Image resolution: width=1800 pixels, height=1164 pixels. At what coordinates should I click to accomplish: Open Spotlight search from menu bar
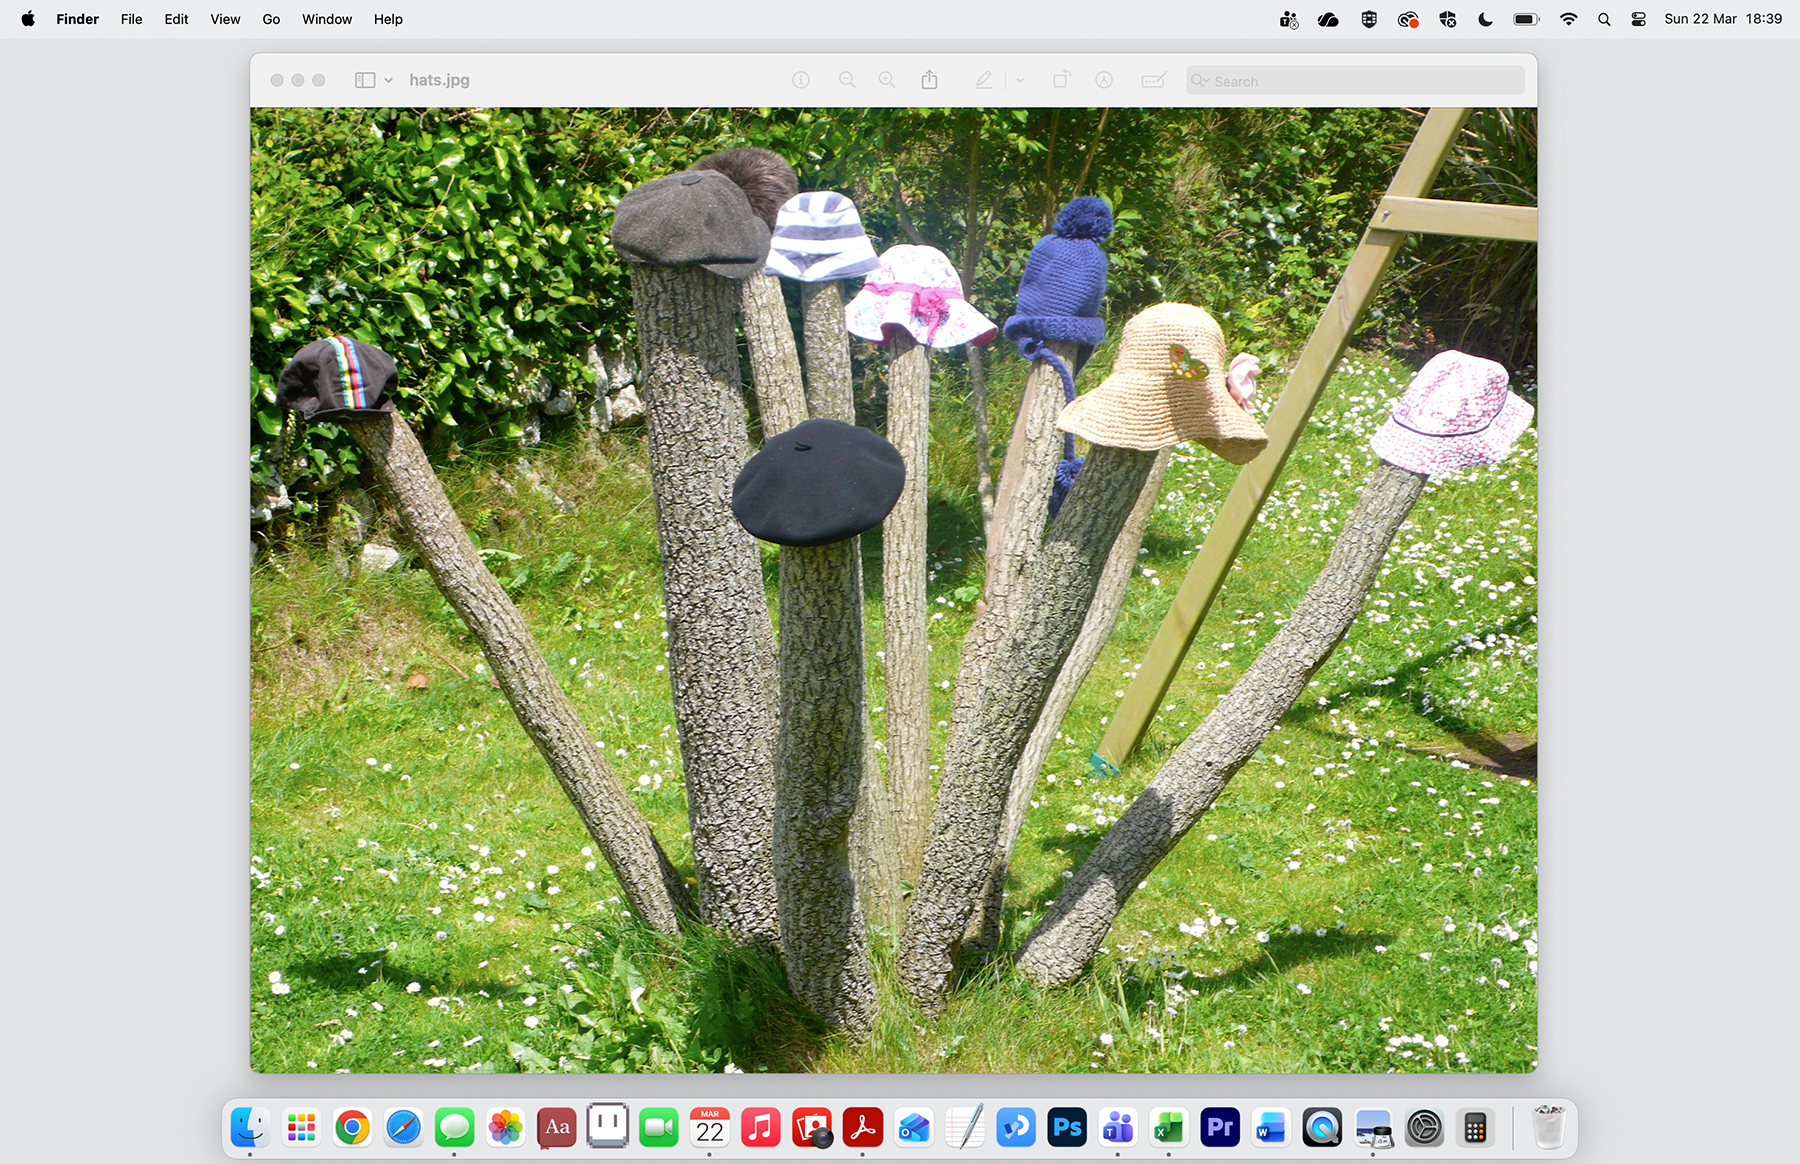pyautogui.click(x=1604, y=18)
